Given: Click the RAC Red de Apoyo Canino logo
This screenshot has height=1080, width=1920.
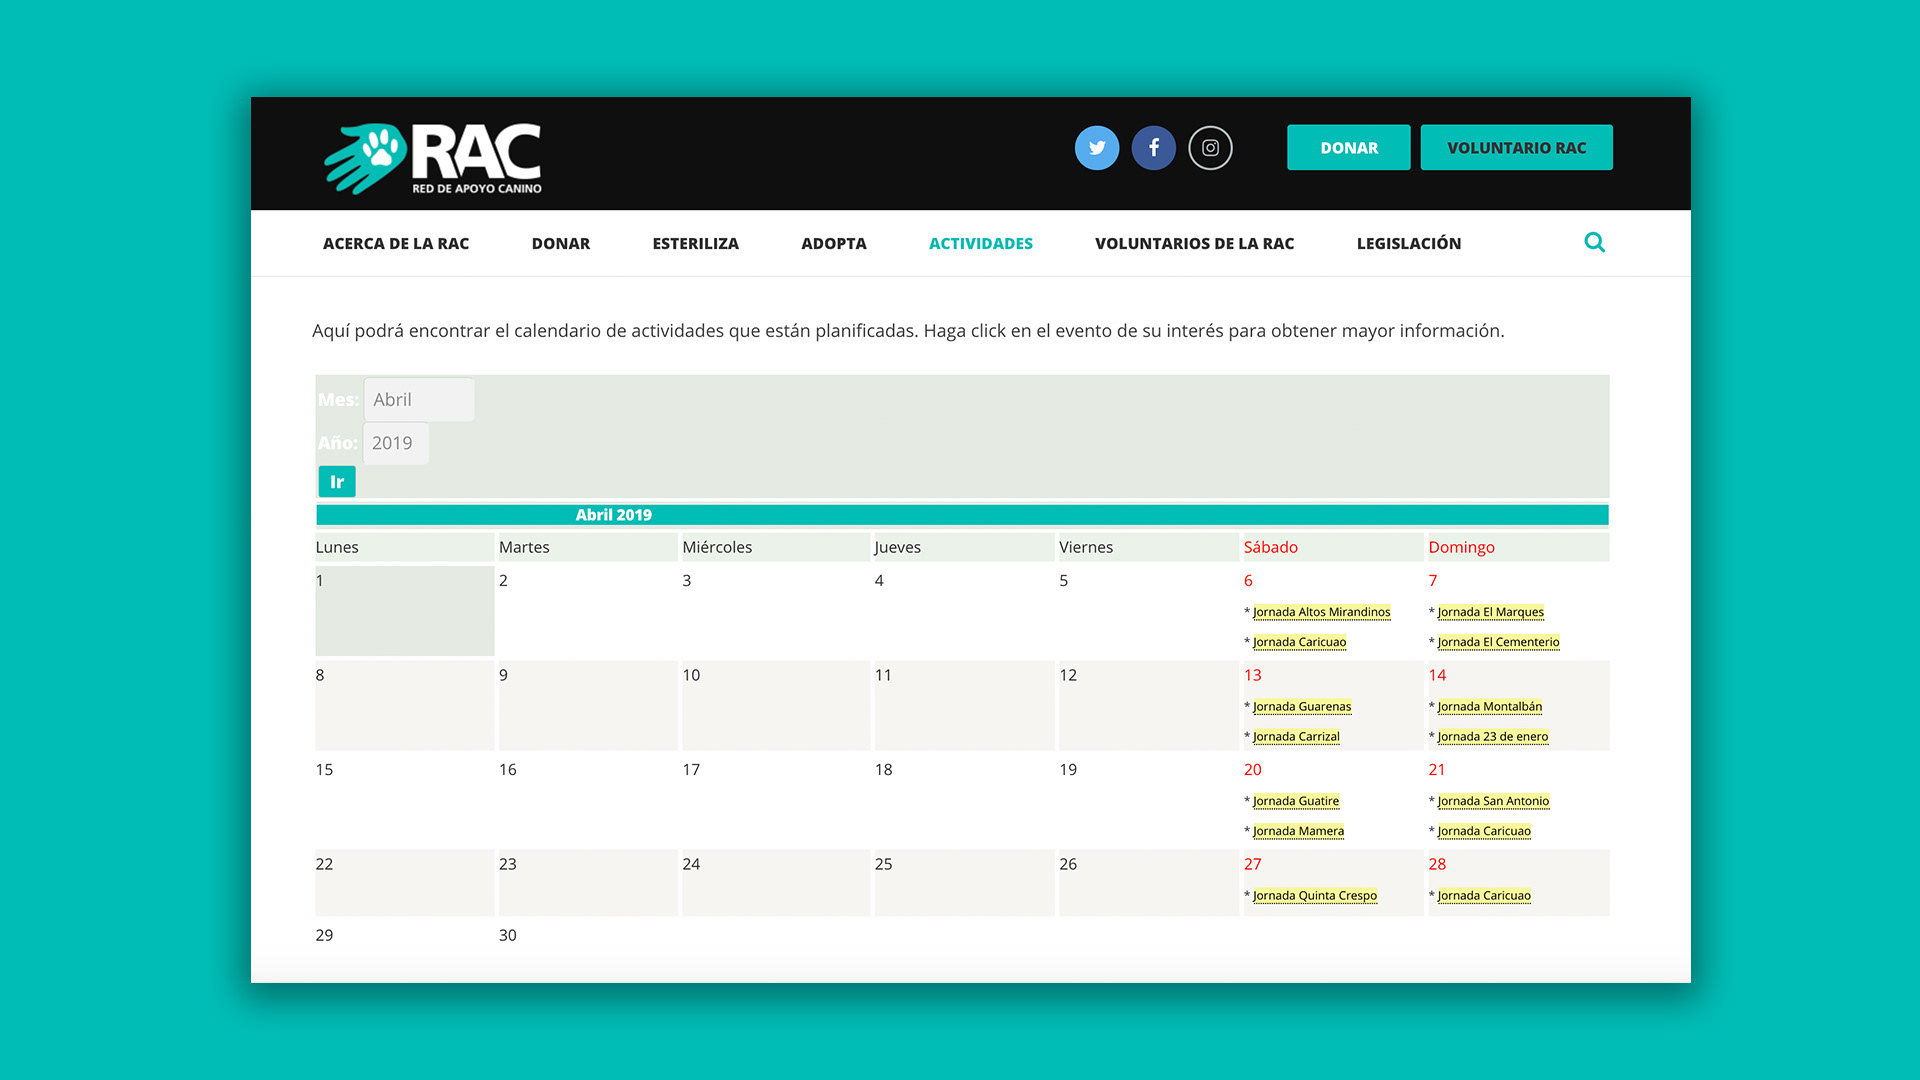Looking at the screenshot, I should [433, 158].
